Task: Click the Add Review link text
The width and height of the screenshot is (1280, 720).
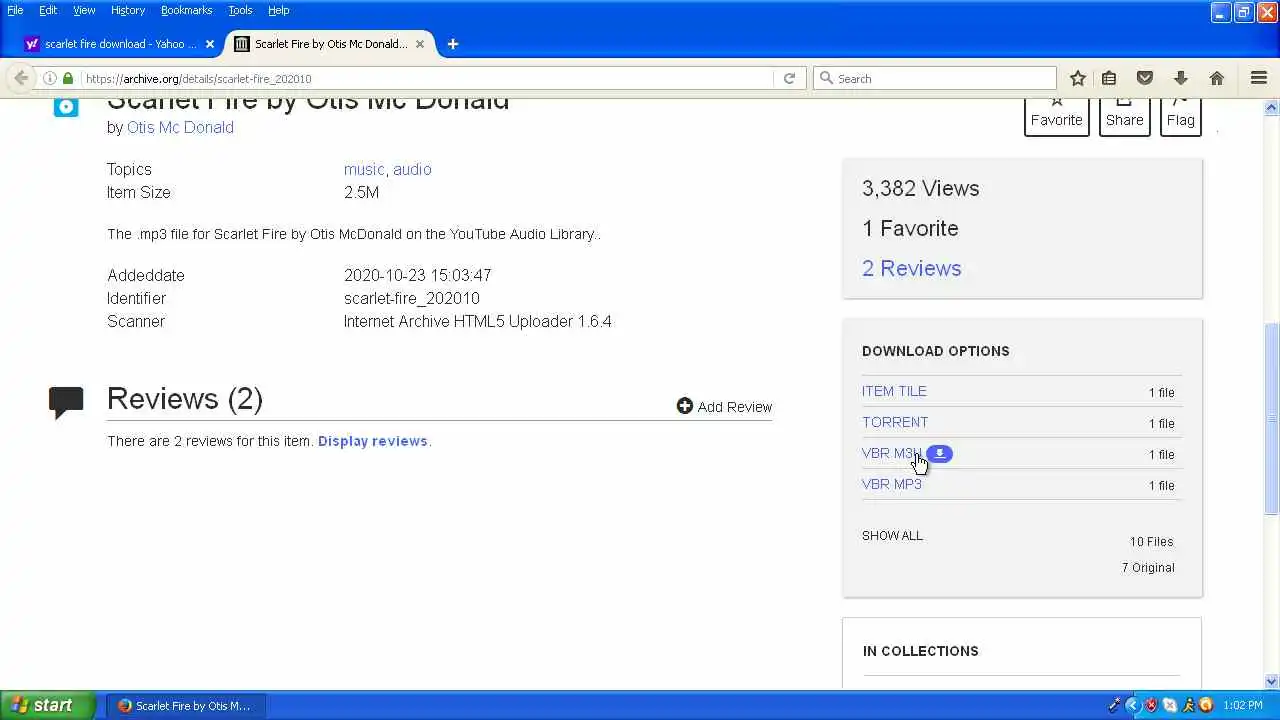Action: pyautogui.click(x=735, y=407)
